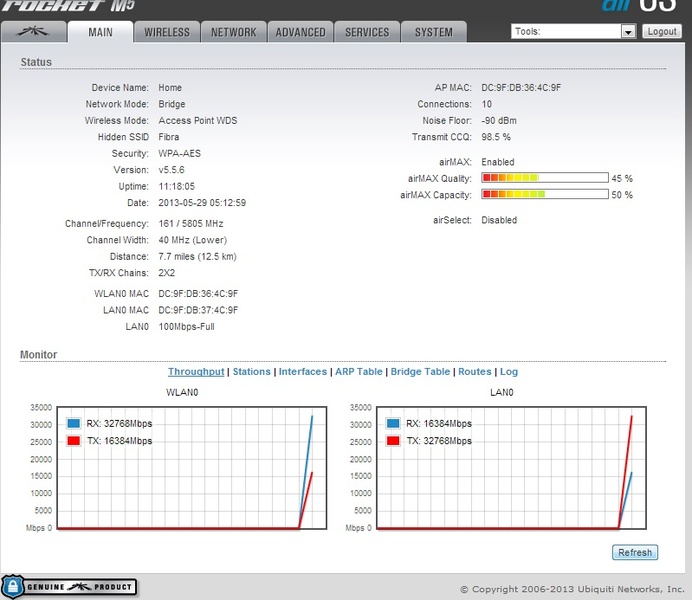Click airSelect value Disabled
Image resolution: width=692 pixels, height=600 pixels.
(499, 220)
